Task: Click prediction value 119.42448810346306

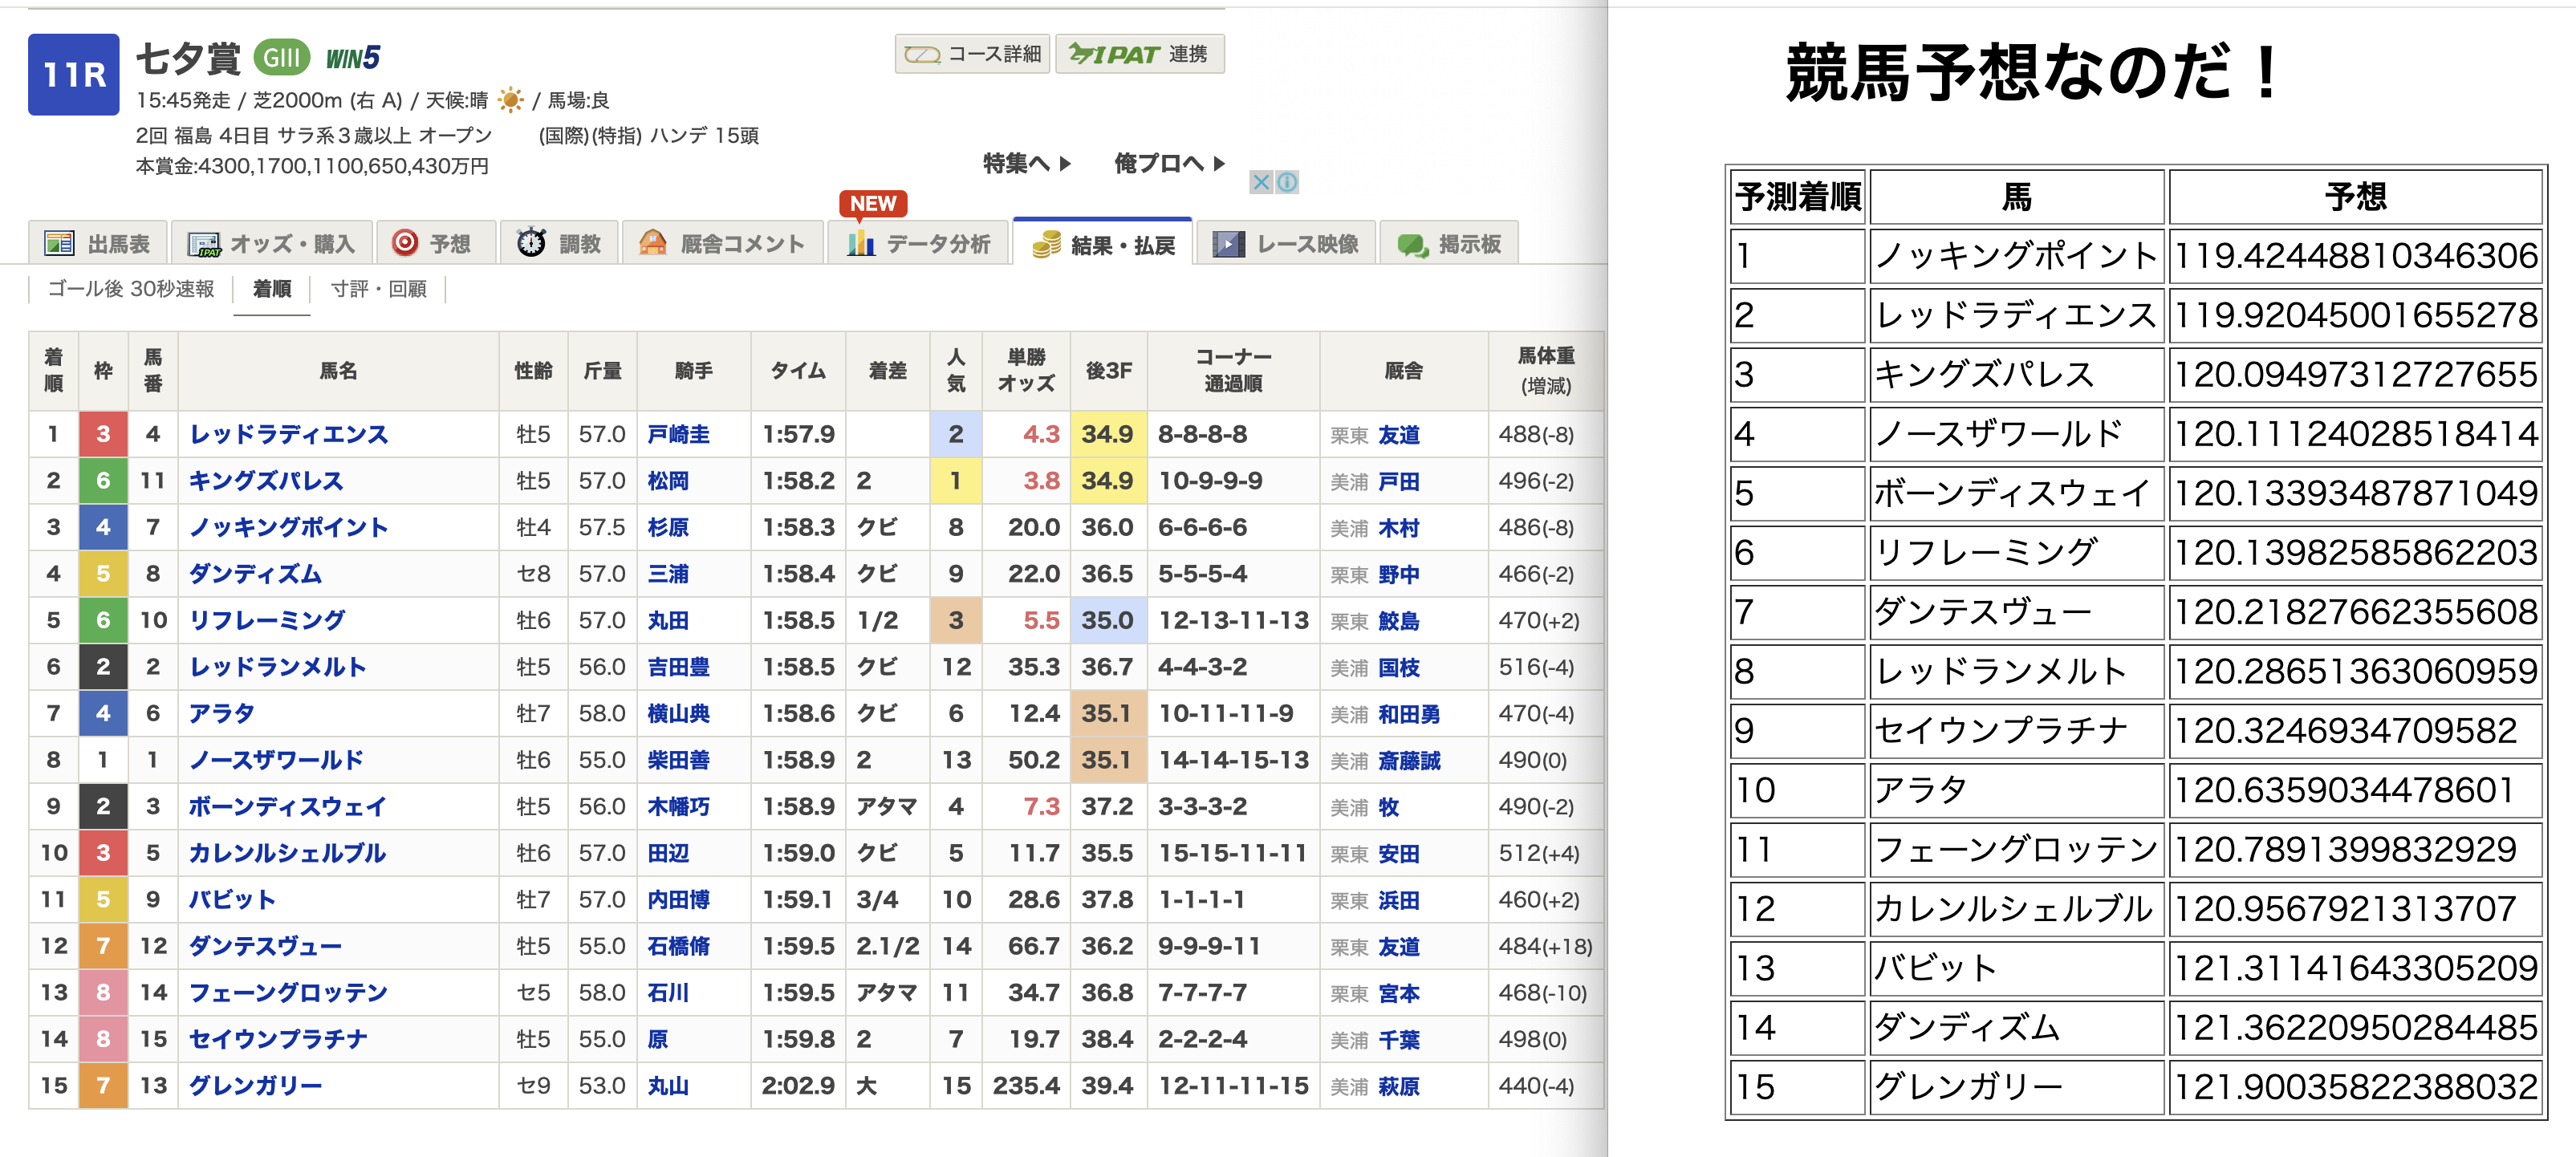Action: (x=2355, y=256)
